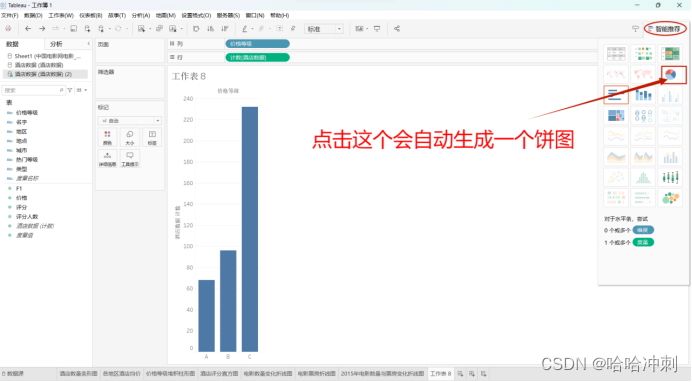
Task: Open the 酒店数量条形图 sheet tab
Action: (79, 374)
